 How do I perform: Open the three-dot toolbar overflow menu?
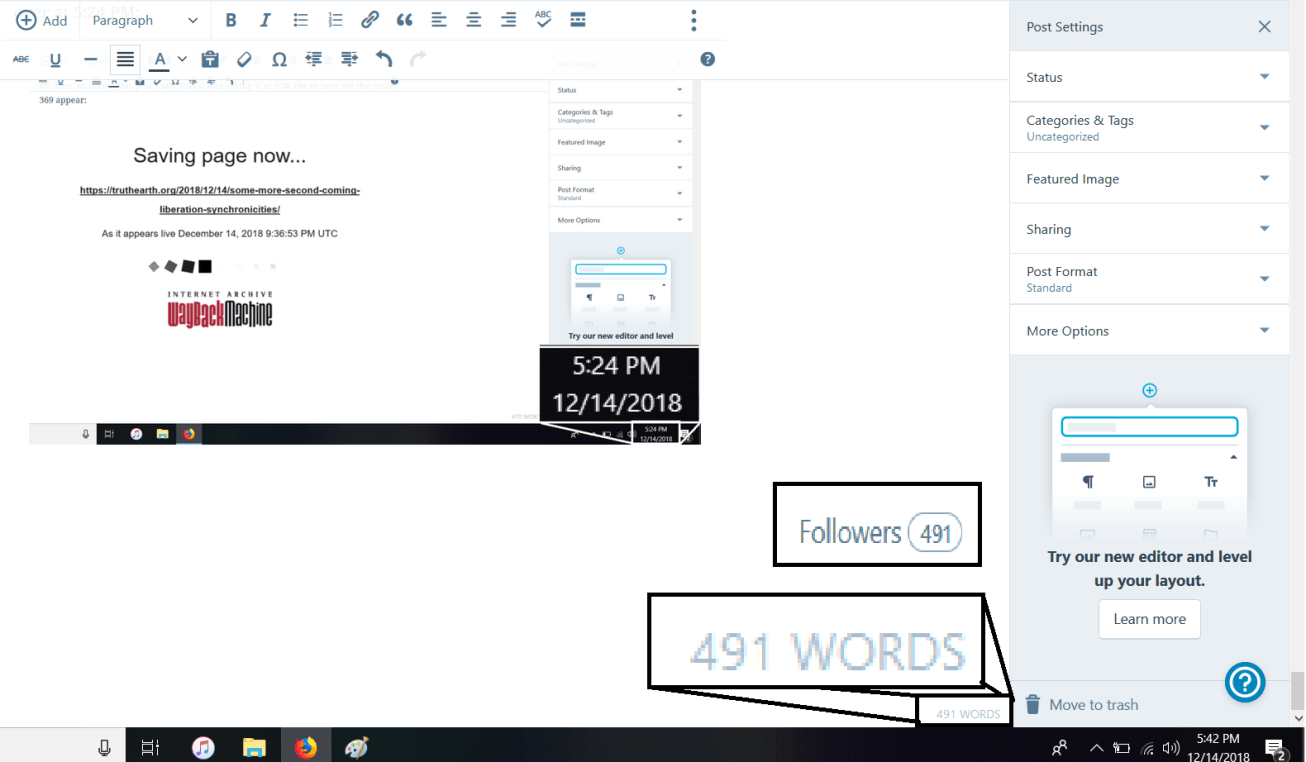click(693, 19)
